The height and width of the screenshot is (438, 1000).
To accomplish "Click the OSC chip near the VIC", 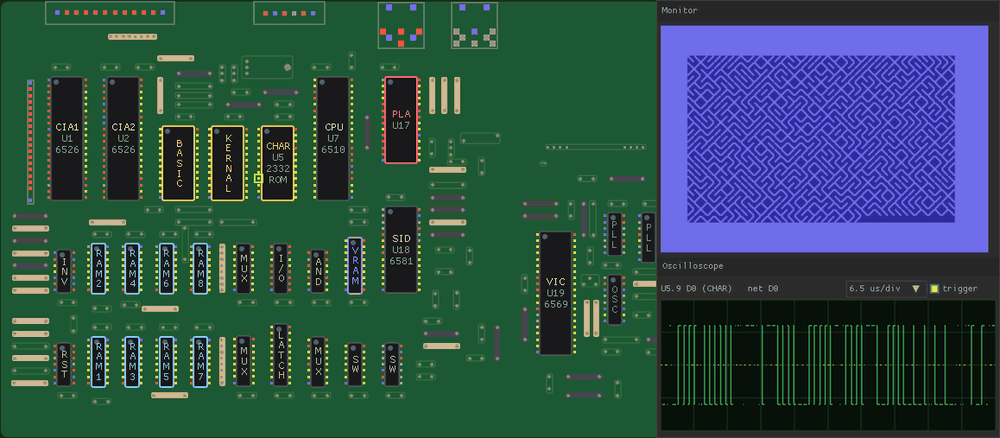I will tap(614, 300).
